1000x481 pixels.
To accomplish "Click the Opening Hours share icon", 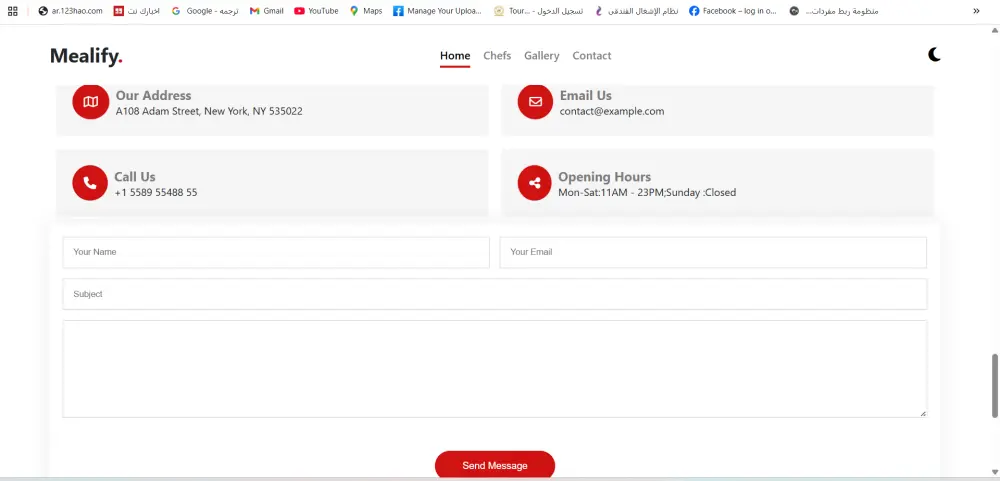I will 534,183.
